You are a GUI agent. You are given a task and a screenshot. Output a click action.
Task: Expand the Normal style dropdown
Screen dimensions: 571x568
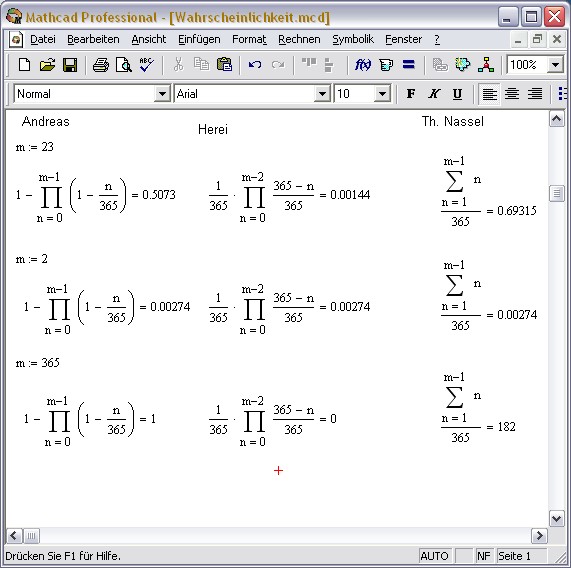(x=162, y=94)
